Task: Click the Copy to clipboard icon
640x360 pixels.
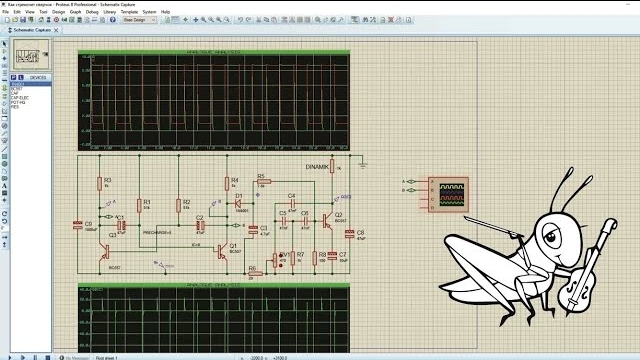Action: (x=266, y=20)
